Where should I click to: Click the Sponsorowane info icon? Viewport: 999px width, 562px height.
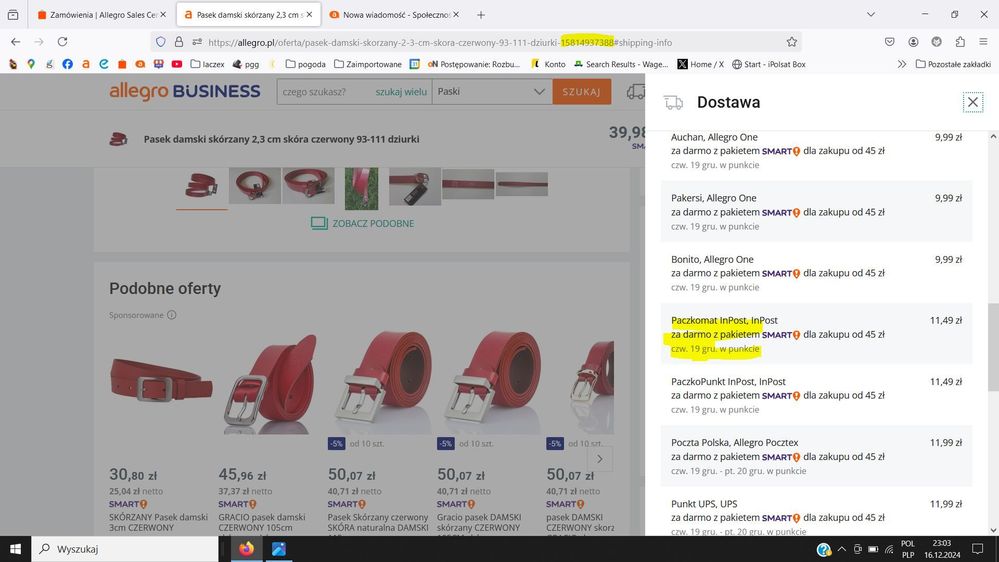tap(171, 315)
